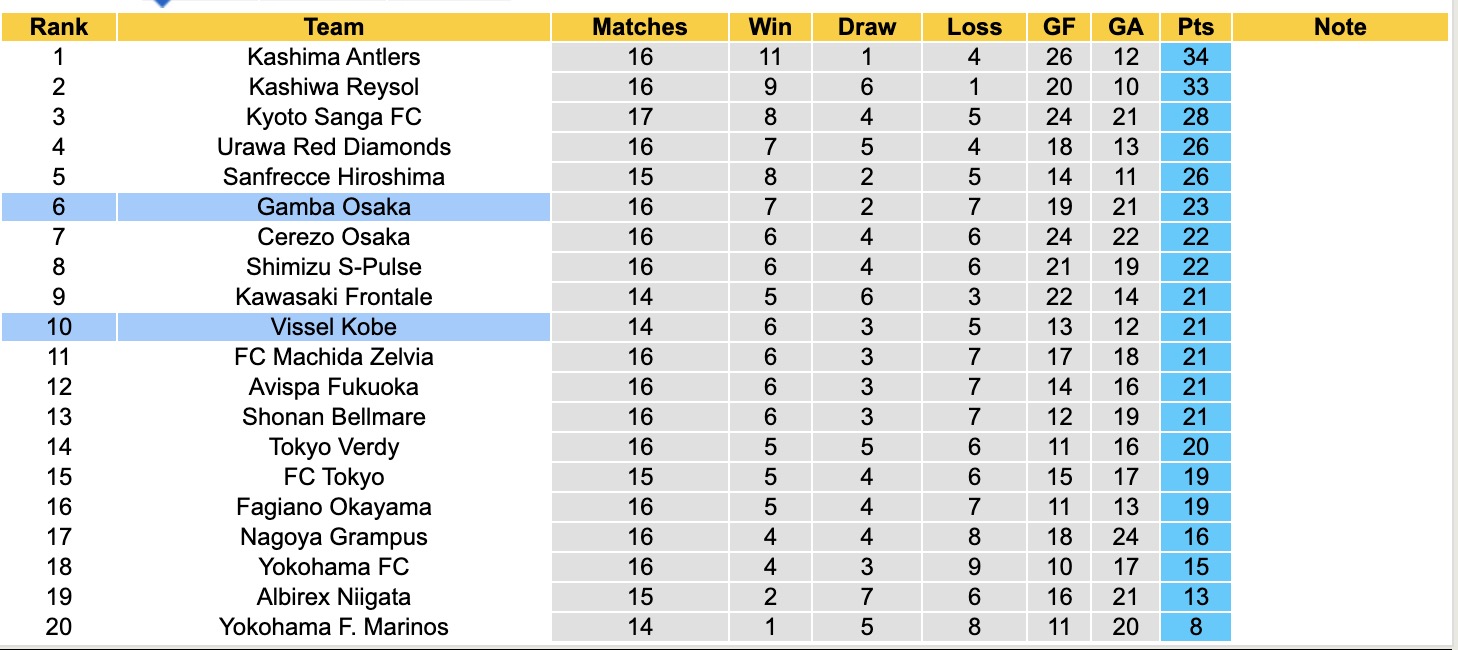Click Kashima Antlers' 34 points cell
Image resolution: width=1458 pixels, height=650 pixels.
pyautogui.click(x=1195, y=57)
